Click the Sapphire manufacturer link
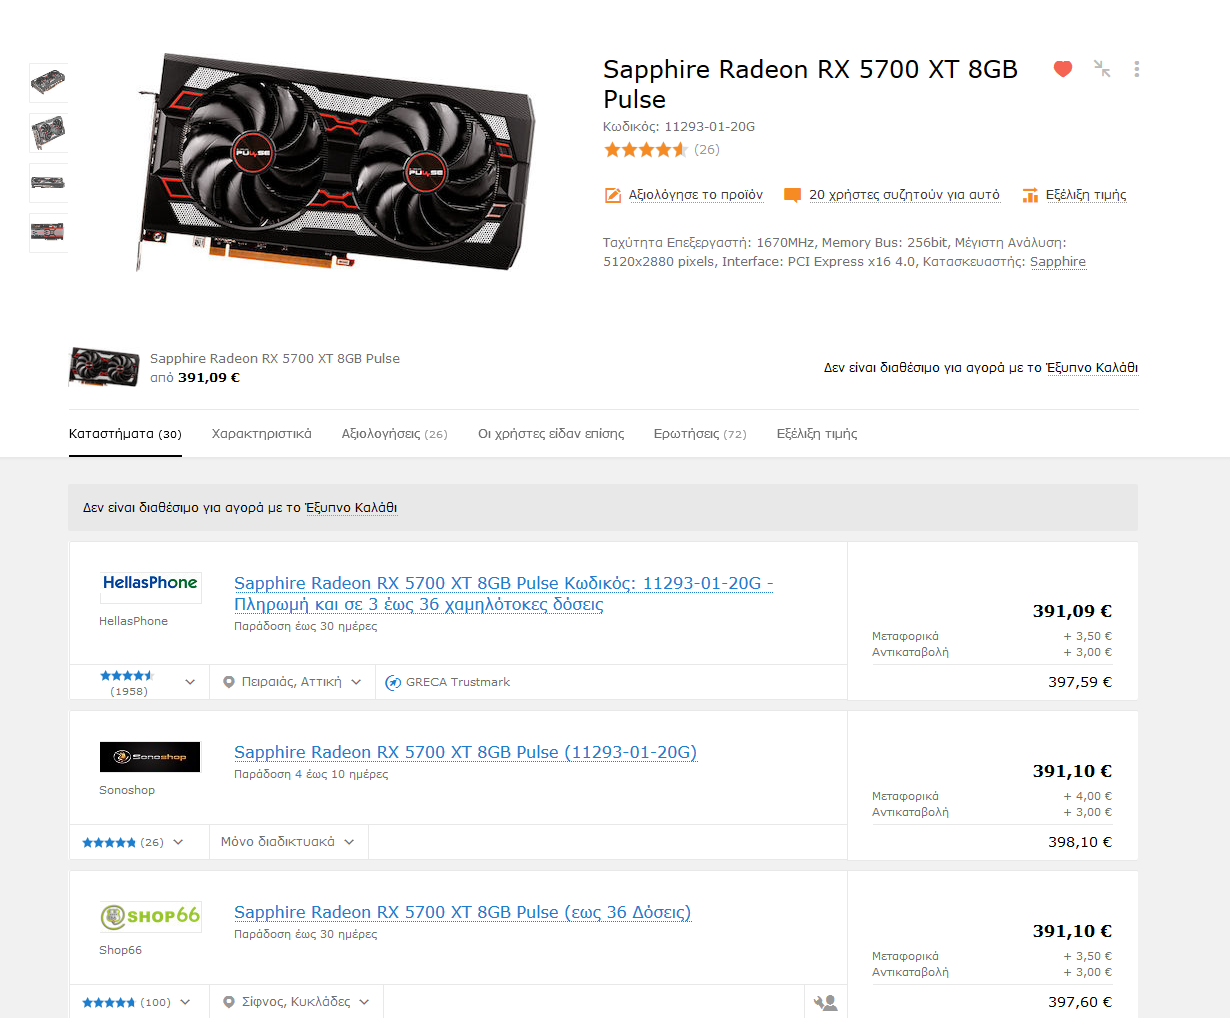Screen dimensions: 1230x1018 pos(1058,262)
